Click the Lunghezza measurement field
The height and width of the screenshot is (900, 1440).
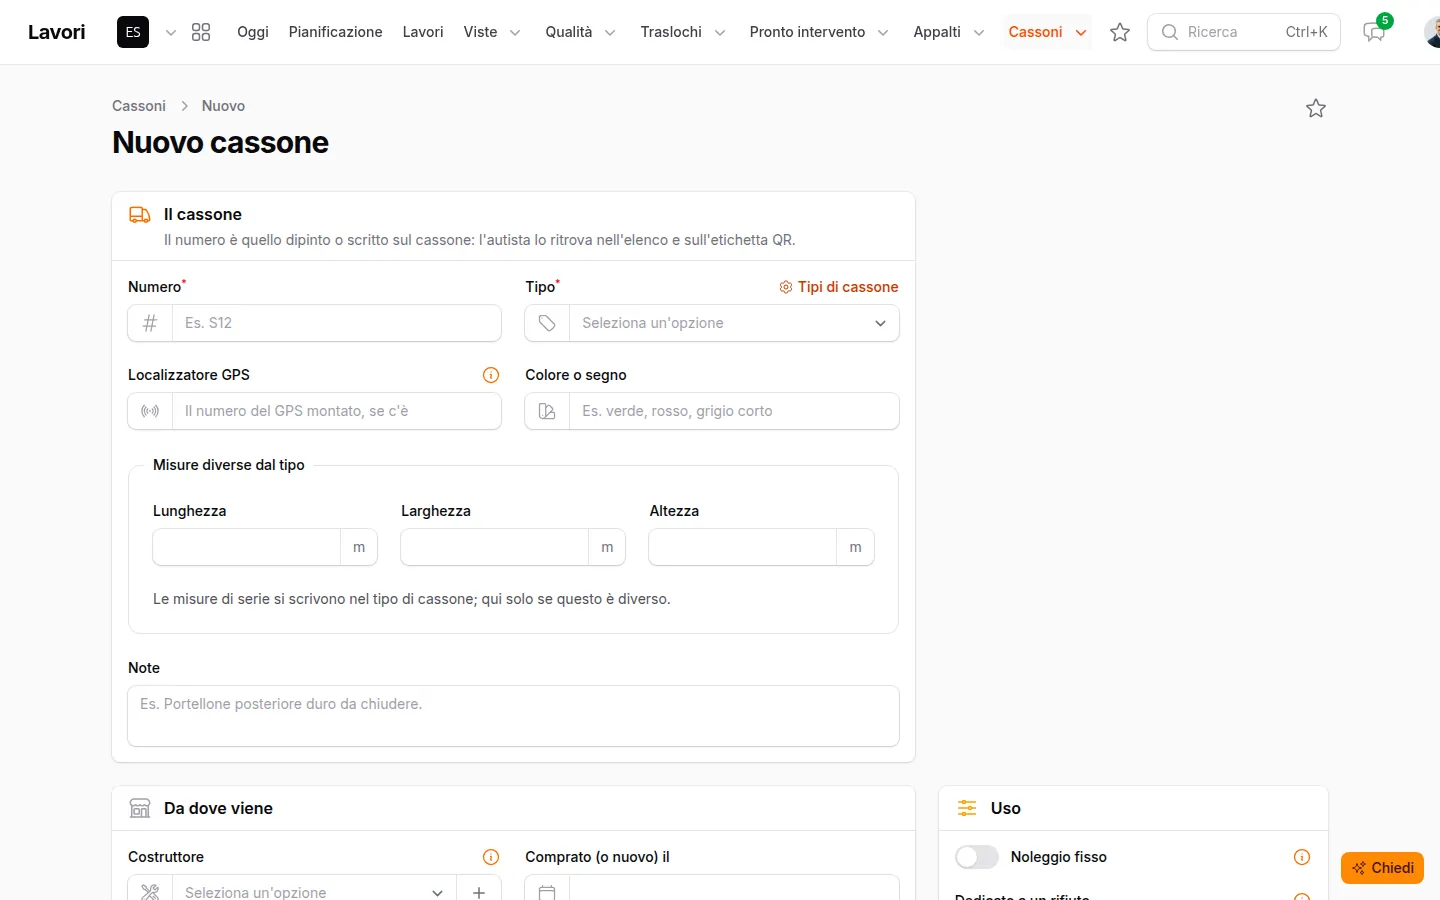tap(247, 547)
